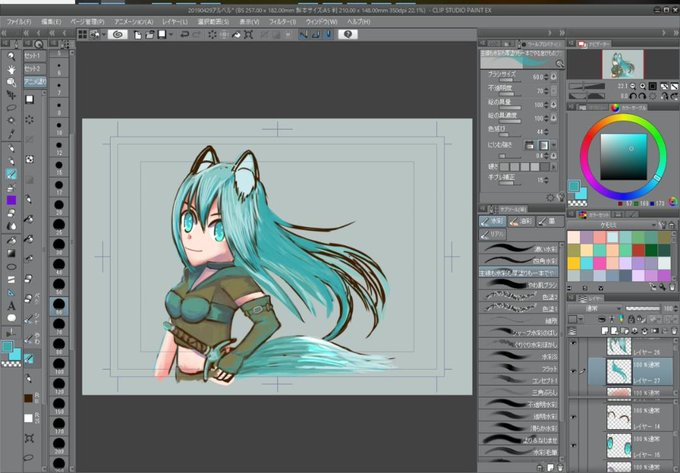The width and height of the screenshot is (680, 473).
Task: Toggle the clip to layer below icon
Action: tap(602, 320)
